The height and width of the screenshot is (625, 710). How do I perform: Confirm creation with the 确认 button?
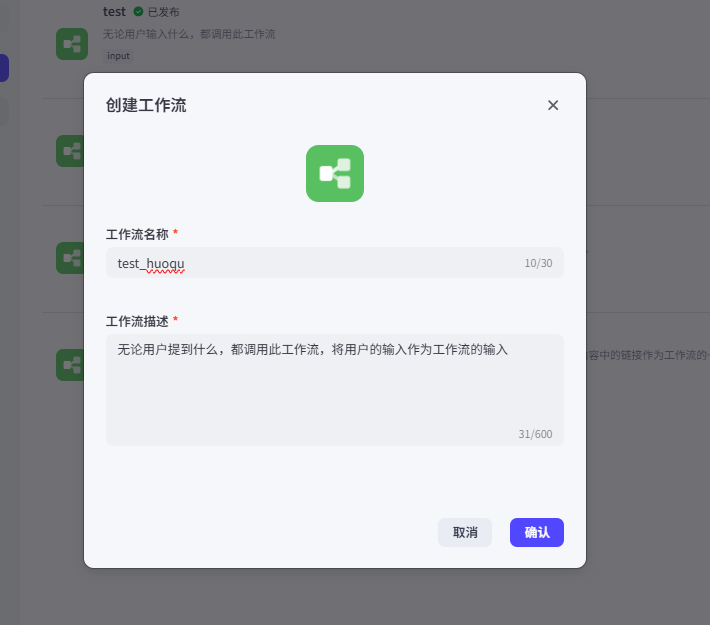(x=536, y=532)
